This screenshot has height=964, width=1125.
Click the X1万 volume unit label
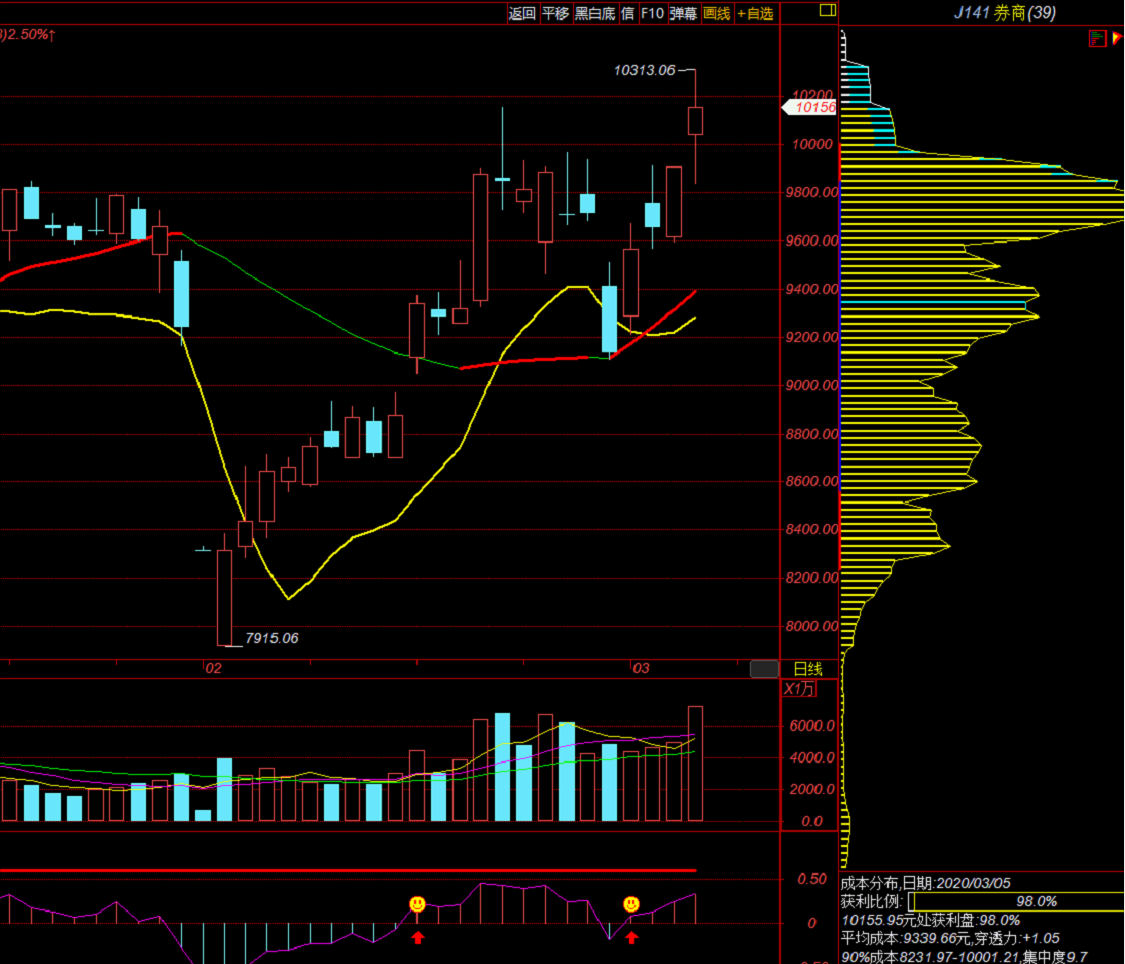click(x=799, y=689)
